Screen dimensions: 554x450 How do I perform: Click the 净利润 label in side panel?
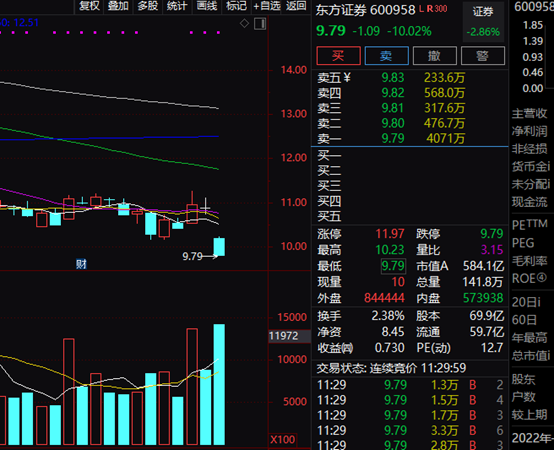click(x=529, y=131)
